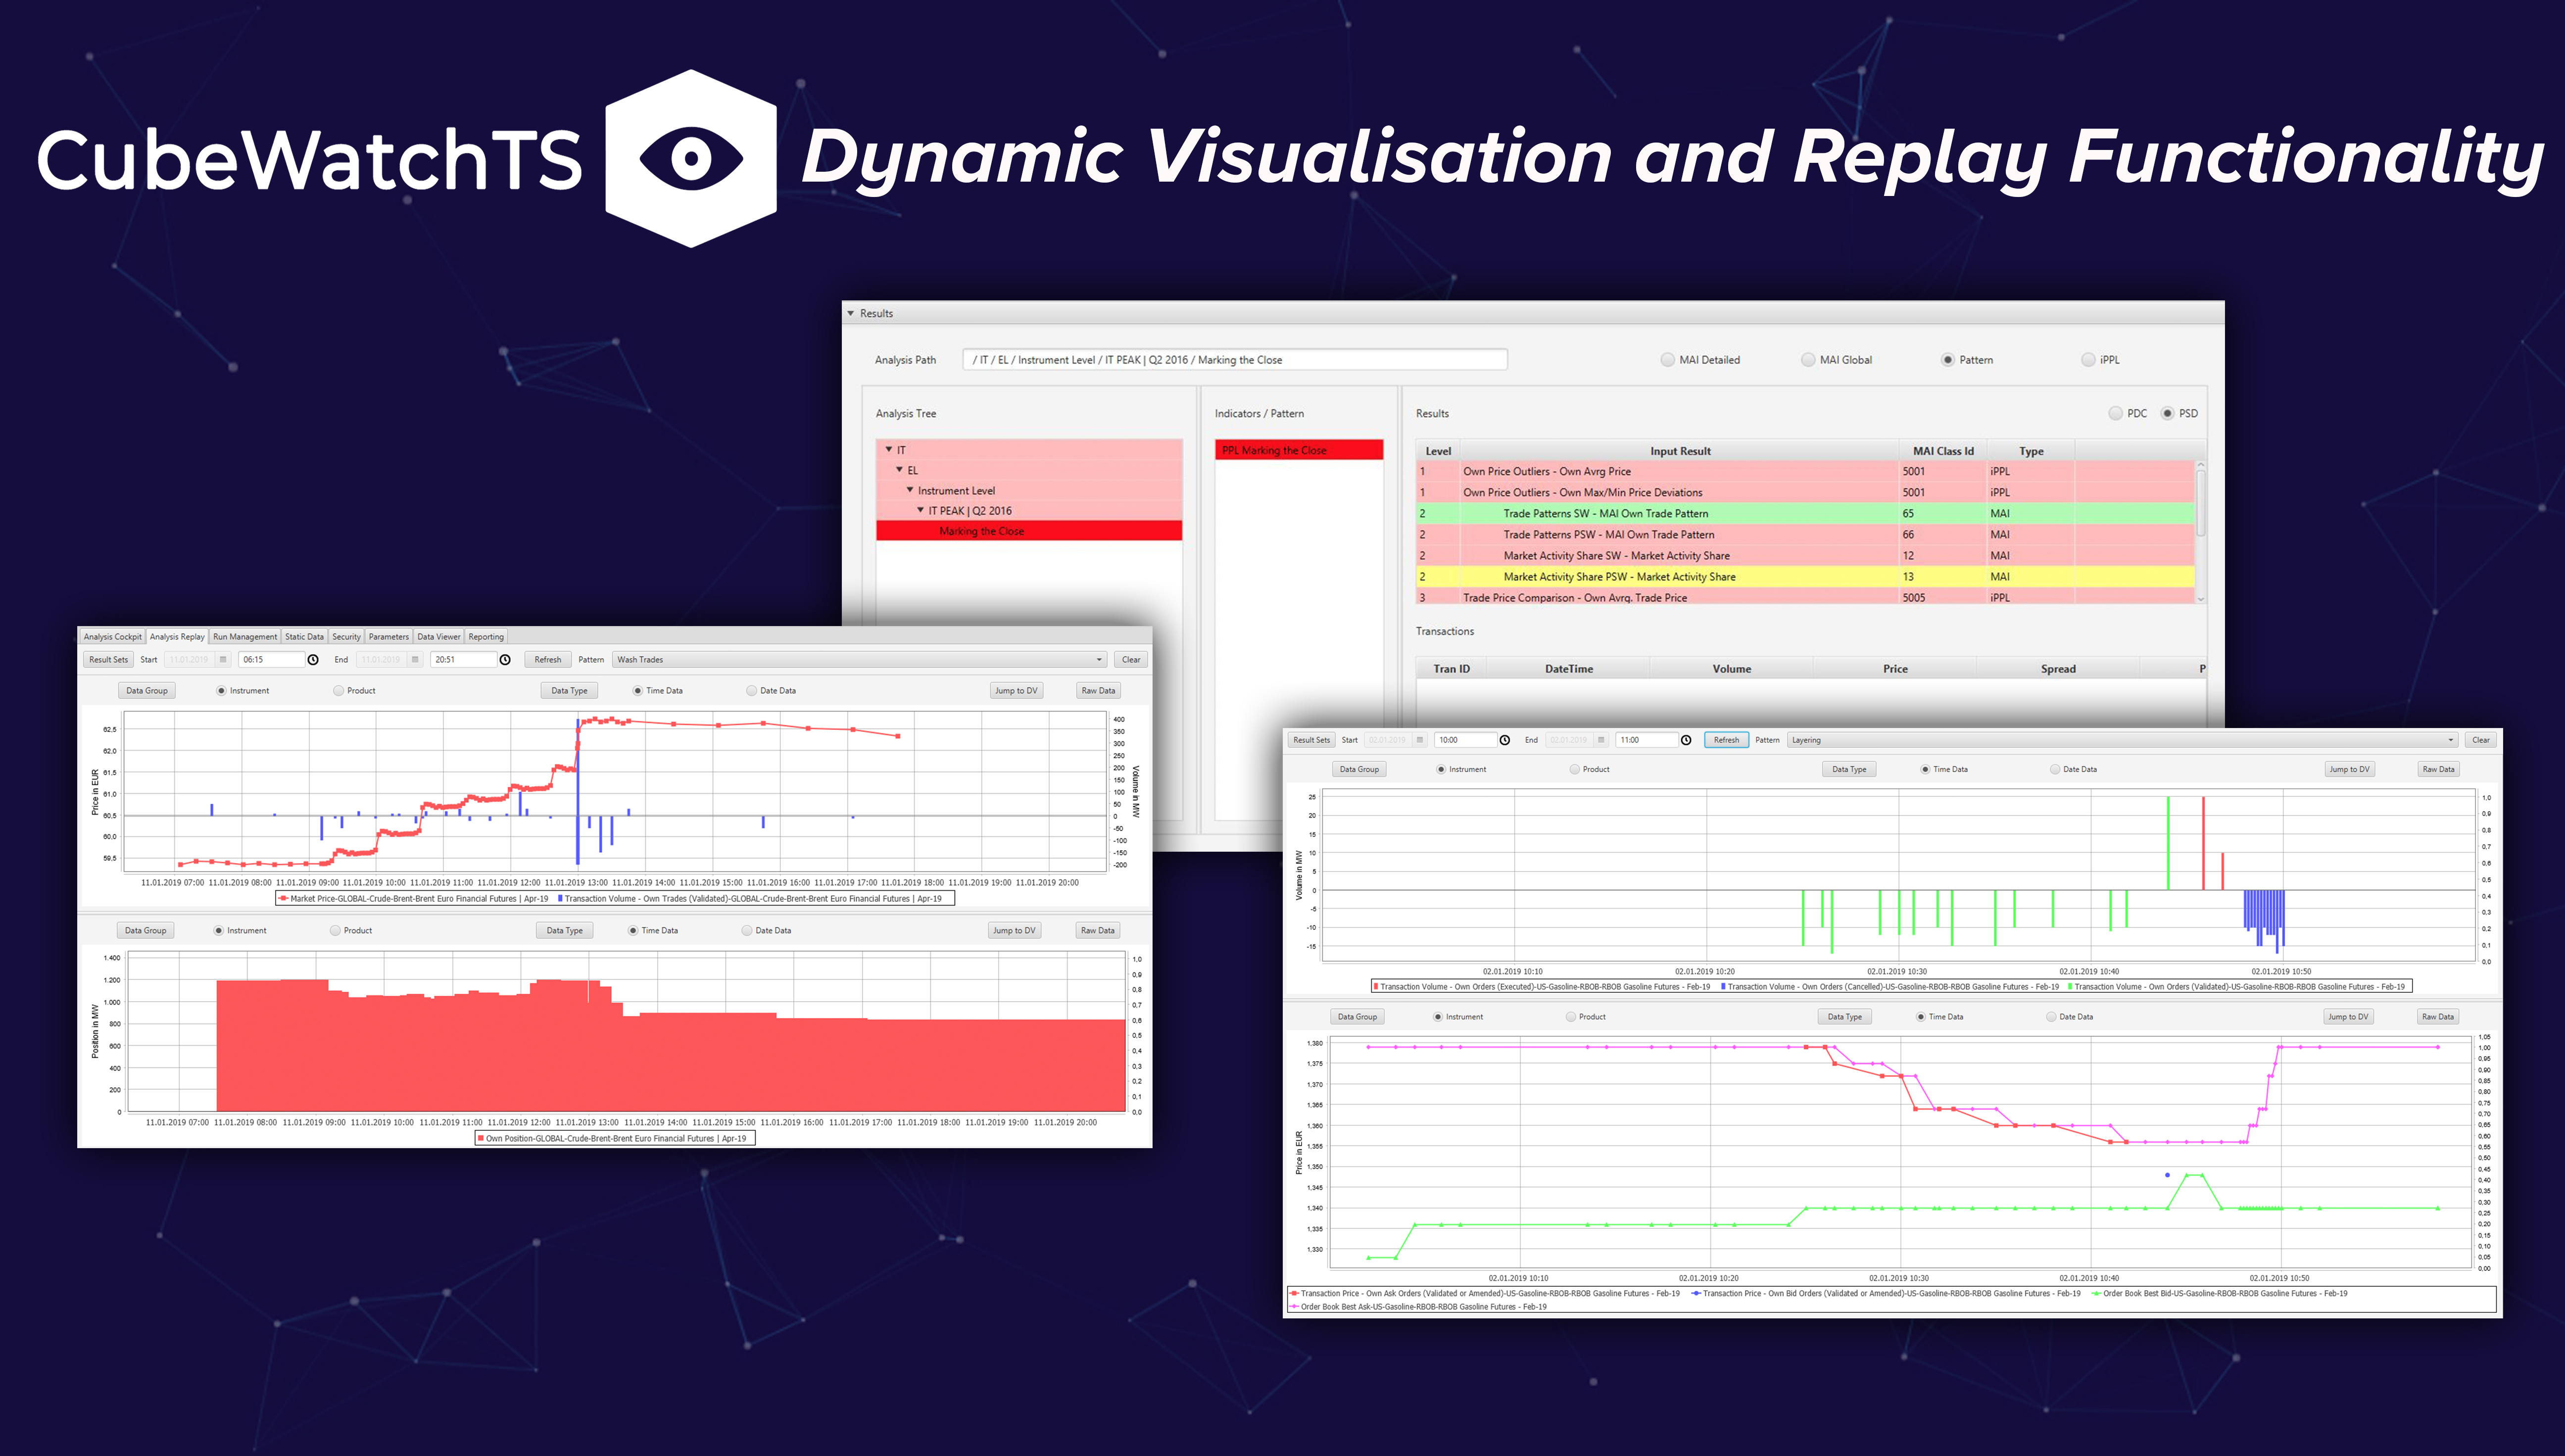Viewport: 2565px width, 1456px height.
Task: Open the Security tab
Action: pyautogui.click(x=346, y=637)
